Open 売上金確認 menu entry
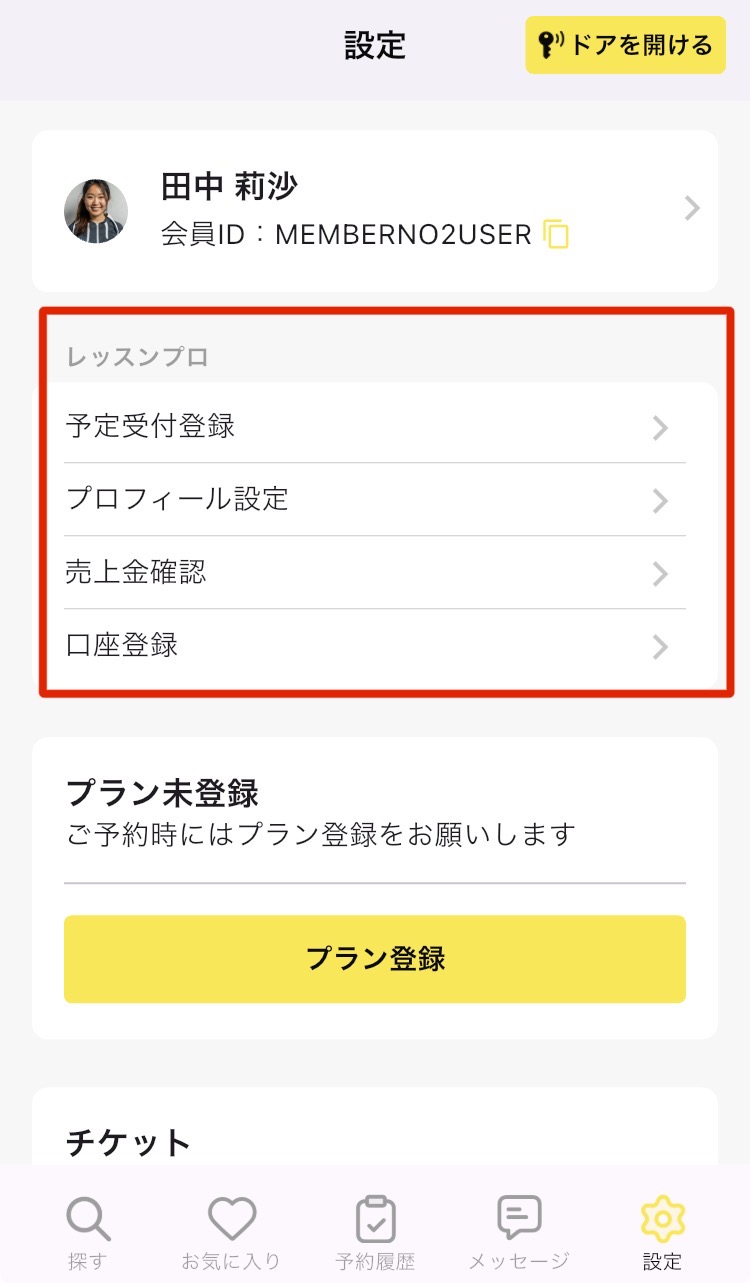 (x=136, y=573)
